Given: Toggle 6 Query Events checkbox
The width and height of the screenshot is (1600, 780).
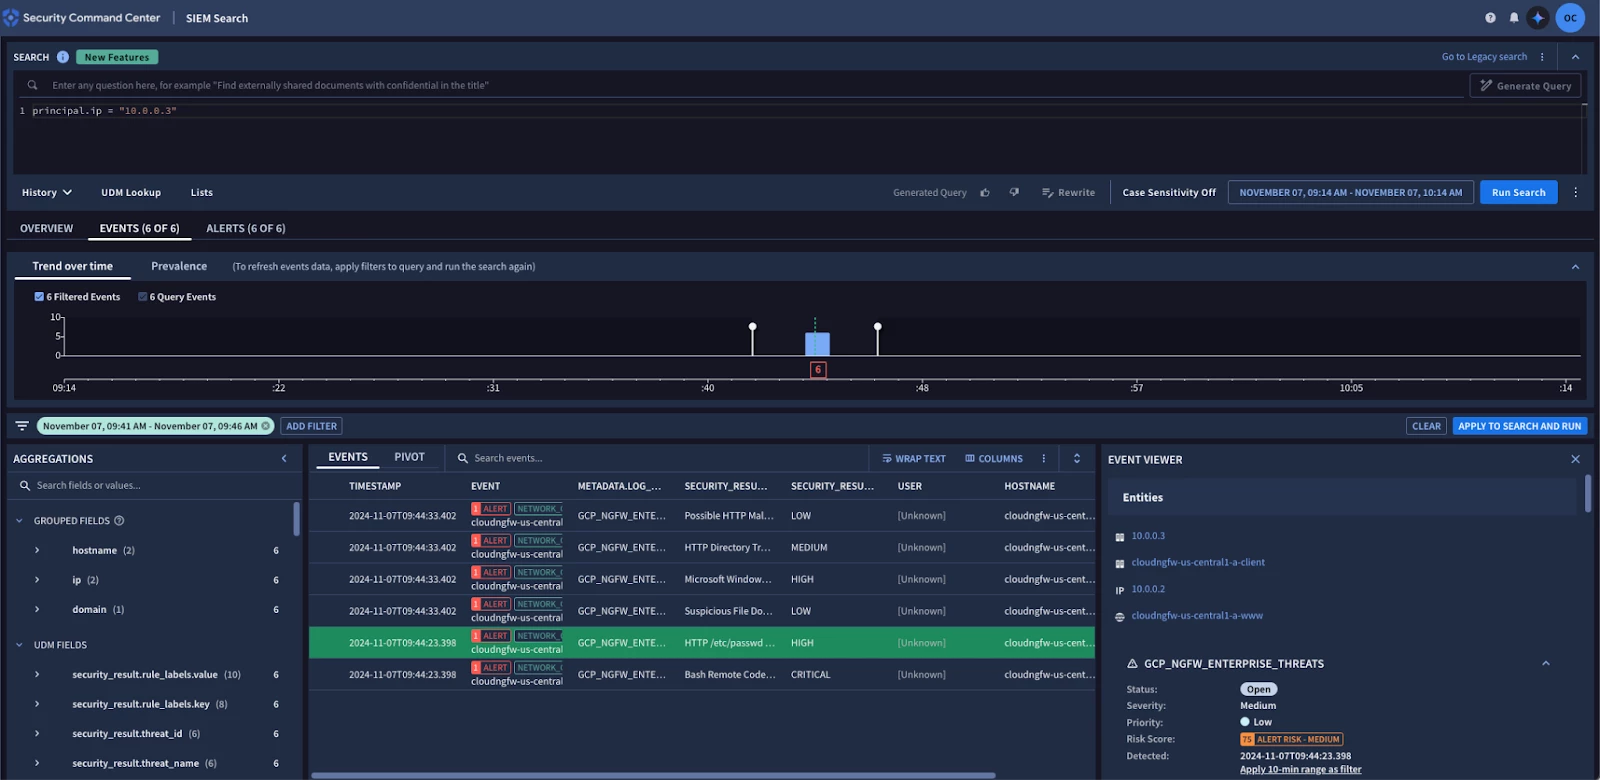Looking at the screenshot, I should tap(142, 297).
